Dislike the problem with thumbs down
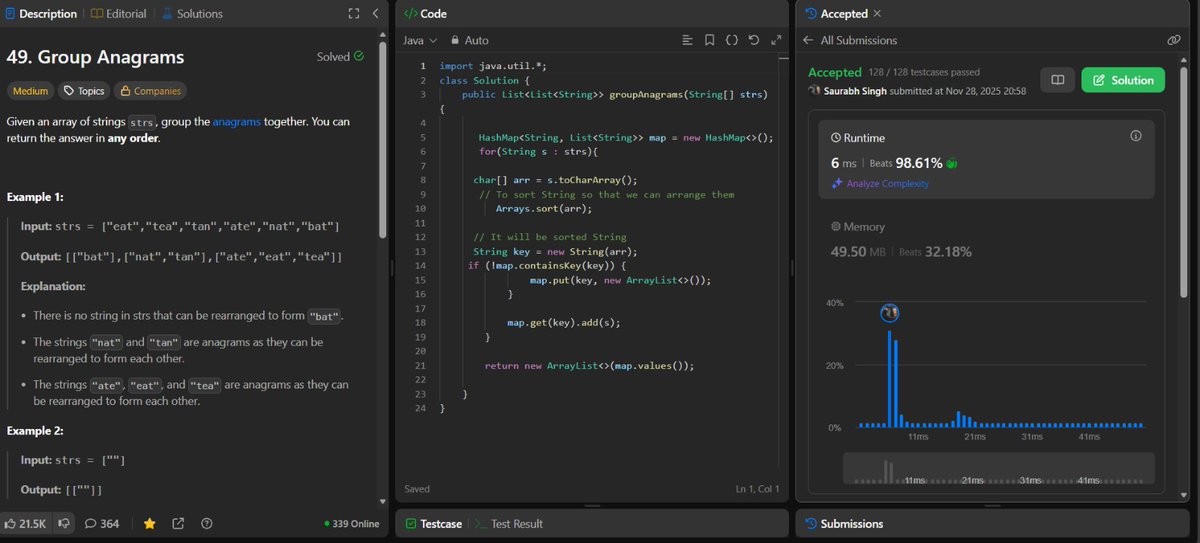The image size is (1200, 543). (62, 523)
